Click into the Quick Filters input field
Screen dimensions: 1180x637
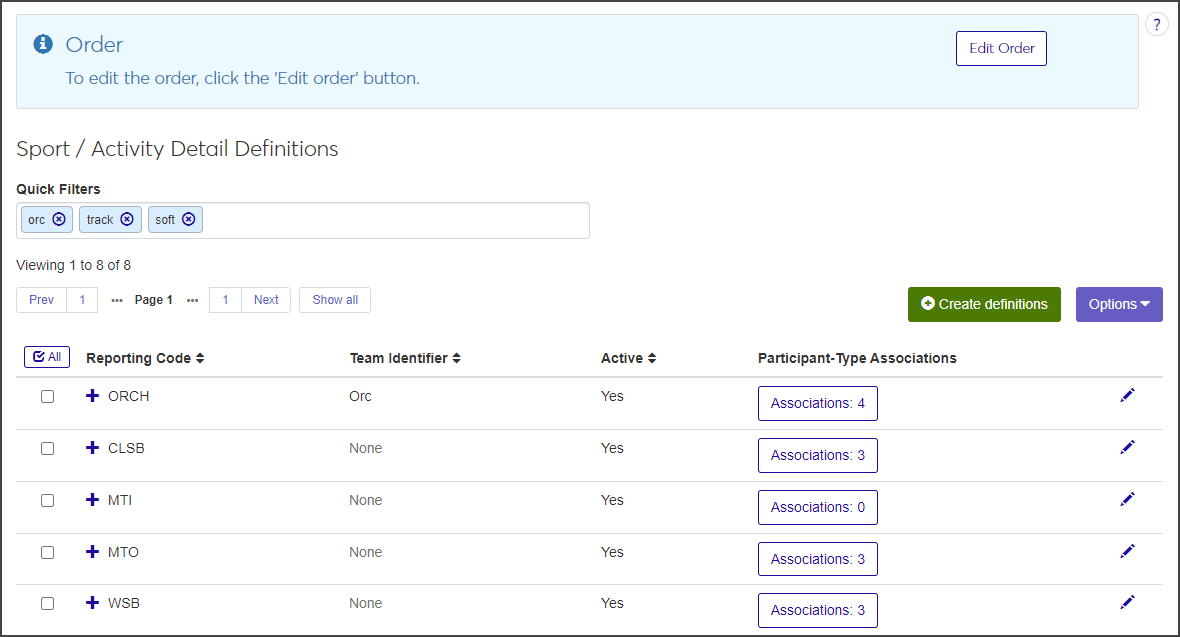coord(395,220)
